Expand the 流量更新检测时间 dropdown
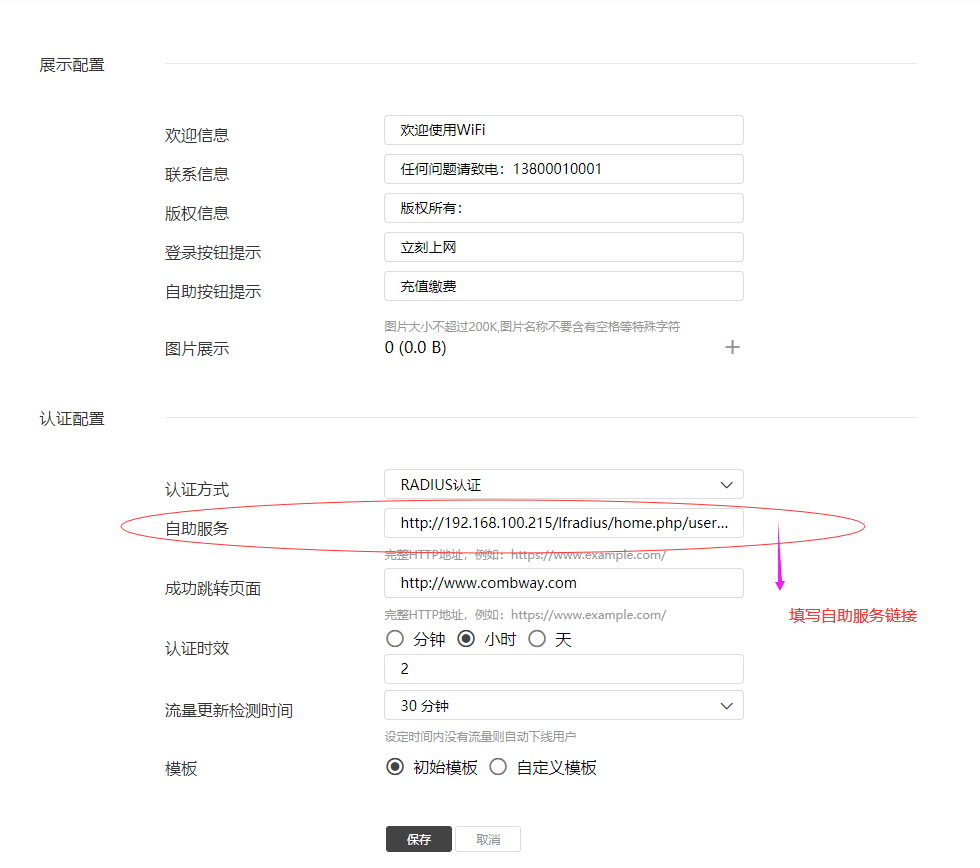 coord(563,705)
